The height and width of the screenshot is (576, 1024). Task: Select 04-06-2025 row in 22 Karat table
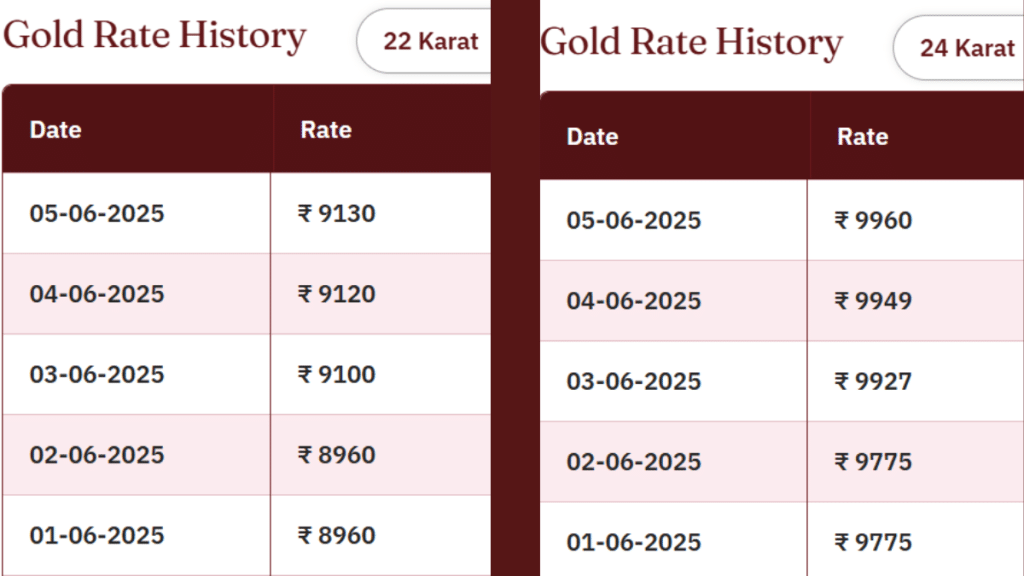[x=247, y=294]
